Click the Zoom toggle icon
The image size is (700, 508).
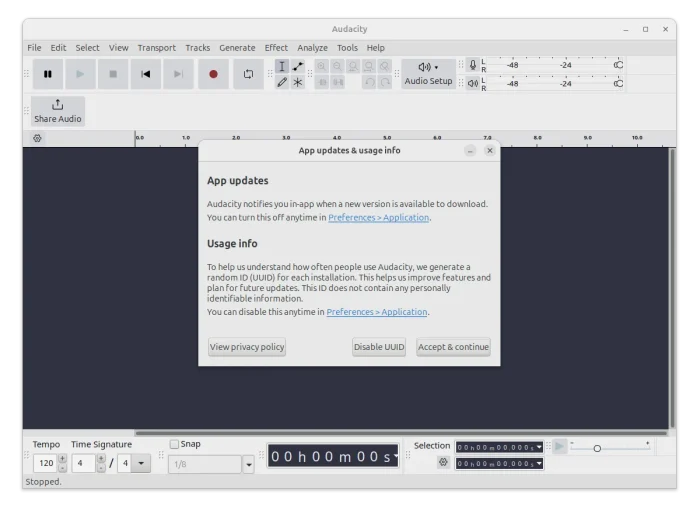(384, 67)
